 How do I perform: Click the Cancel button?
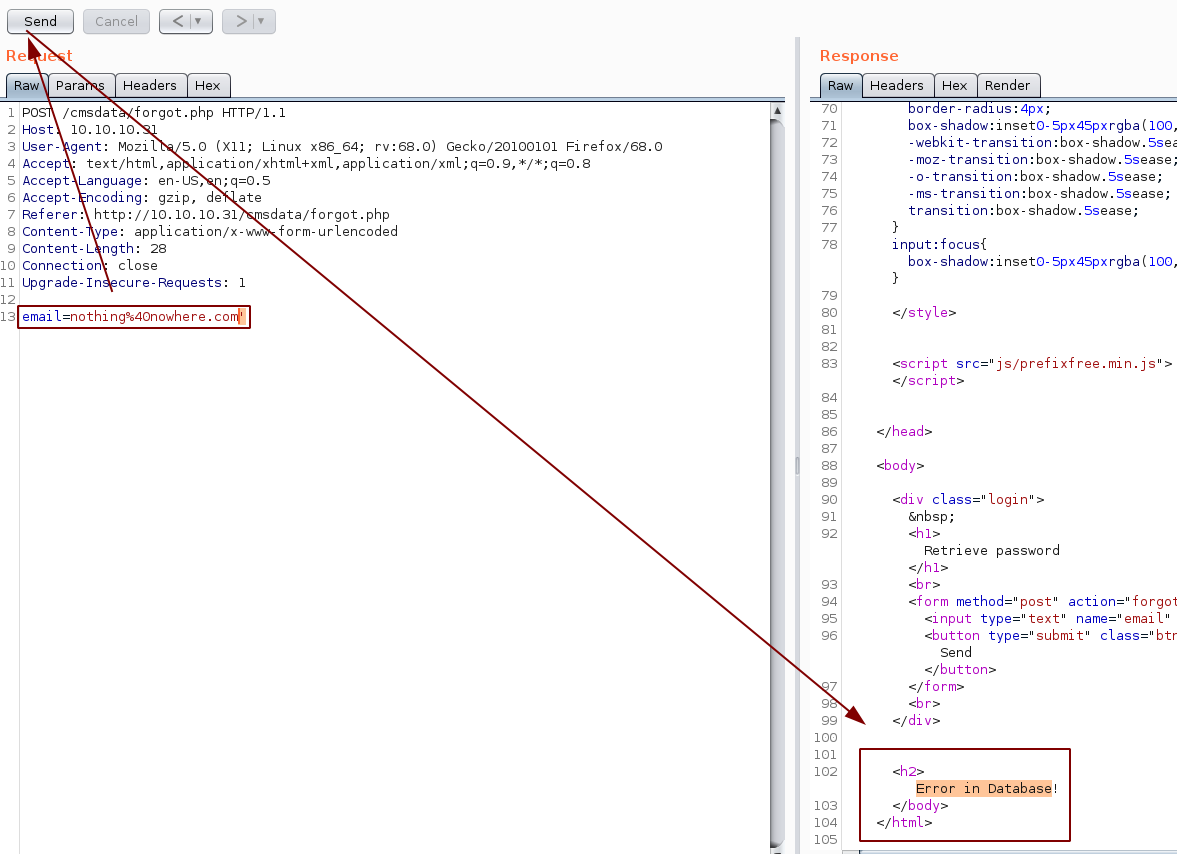116,22
